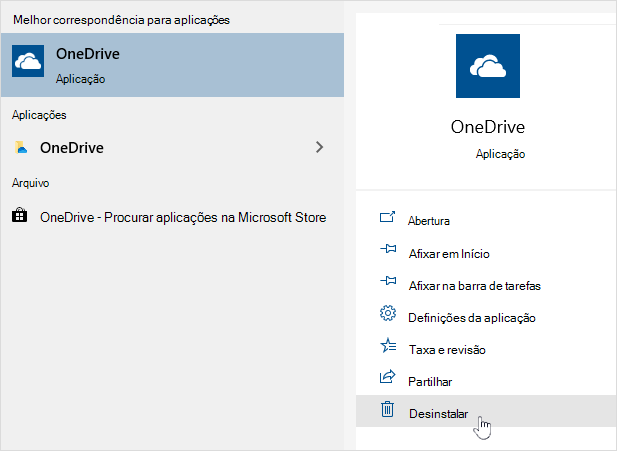617x451 pixels.
Task: Click the star icon beside Taxa e revisão
Action: tap(388, 346)
